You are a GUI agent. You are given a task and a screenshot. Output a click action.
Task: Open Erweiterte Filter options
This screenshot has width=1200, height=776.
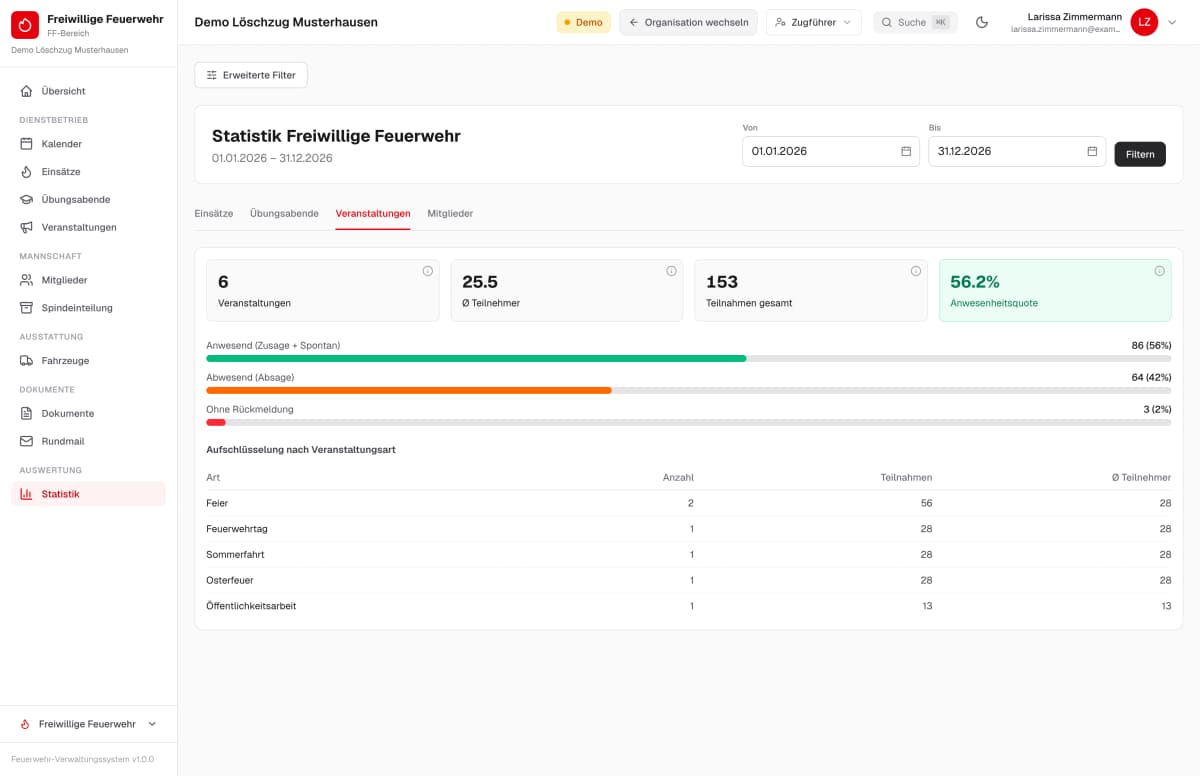click(251, 75)
